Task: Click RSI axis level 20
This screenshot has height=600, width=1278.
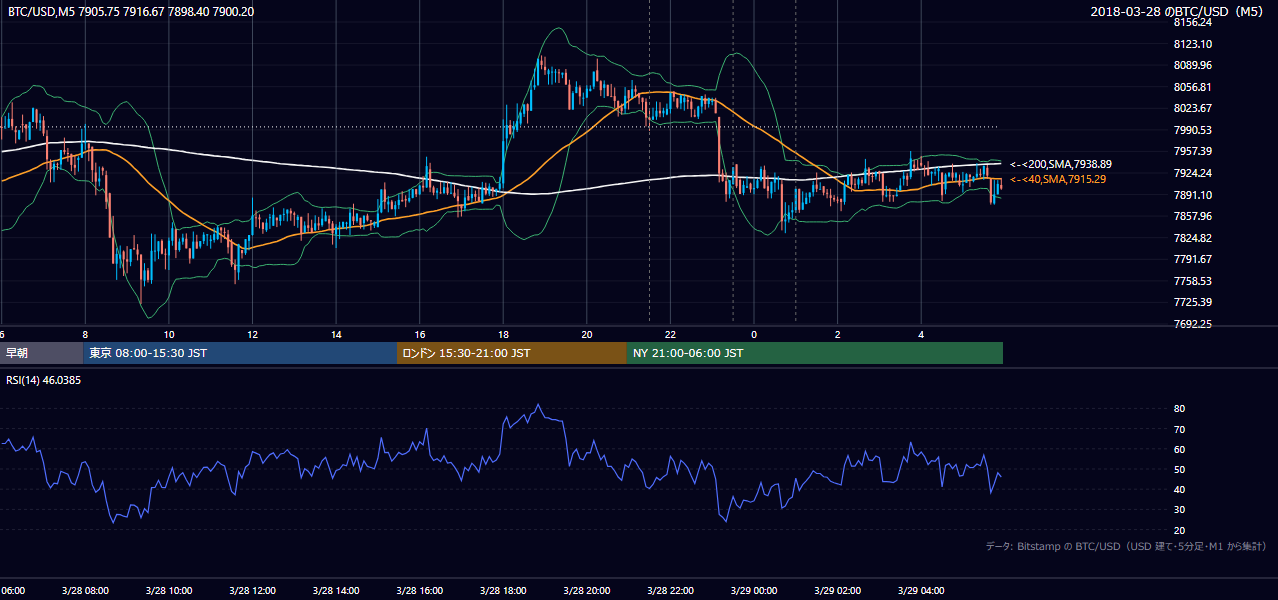Action: coord(1179,530)
